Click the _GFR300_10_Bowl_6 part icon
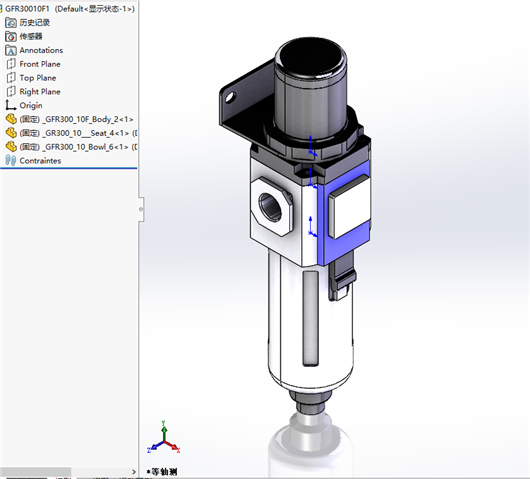 (x=11, y=147)
